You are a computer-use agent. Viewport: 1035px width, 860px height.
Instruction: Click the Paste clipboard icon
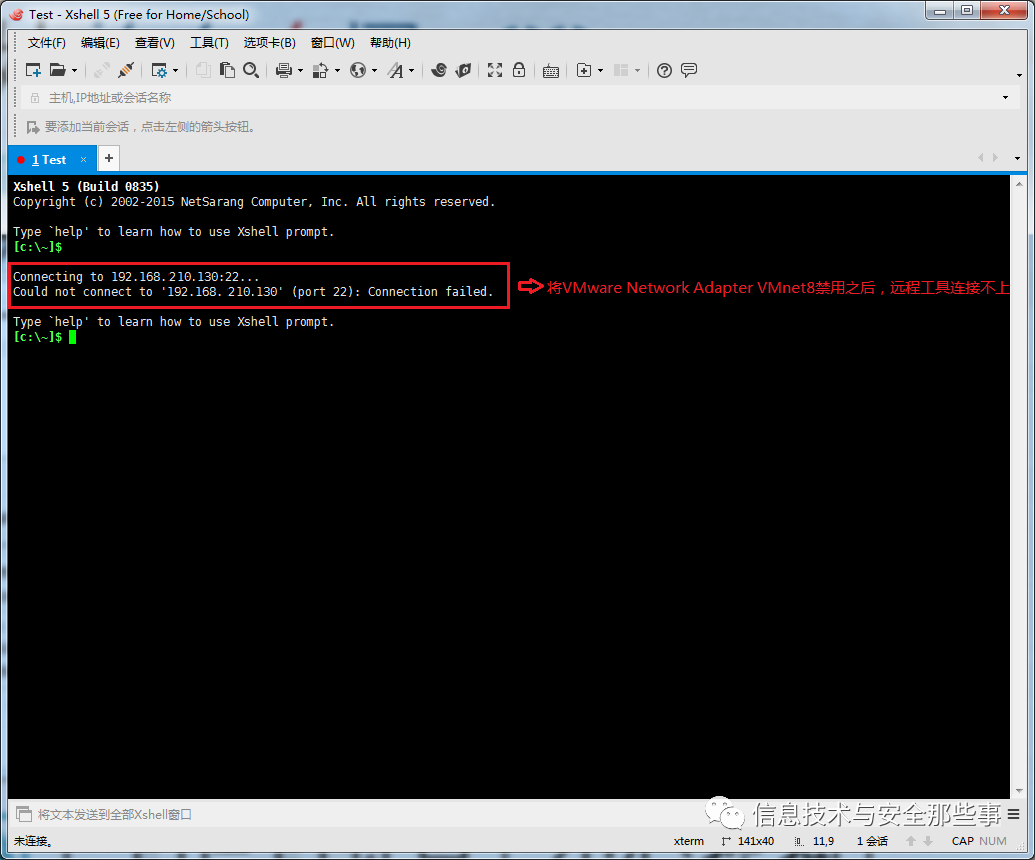pyautogui.click(x=227, y=70)
